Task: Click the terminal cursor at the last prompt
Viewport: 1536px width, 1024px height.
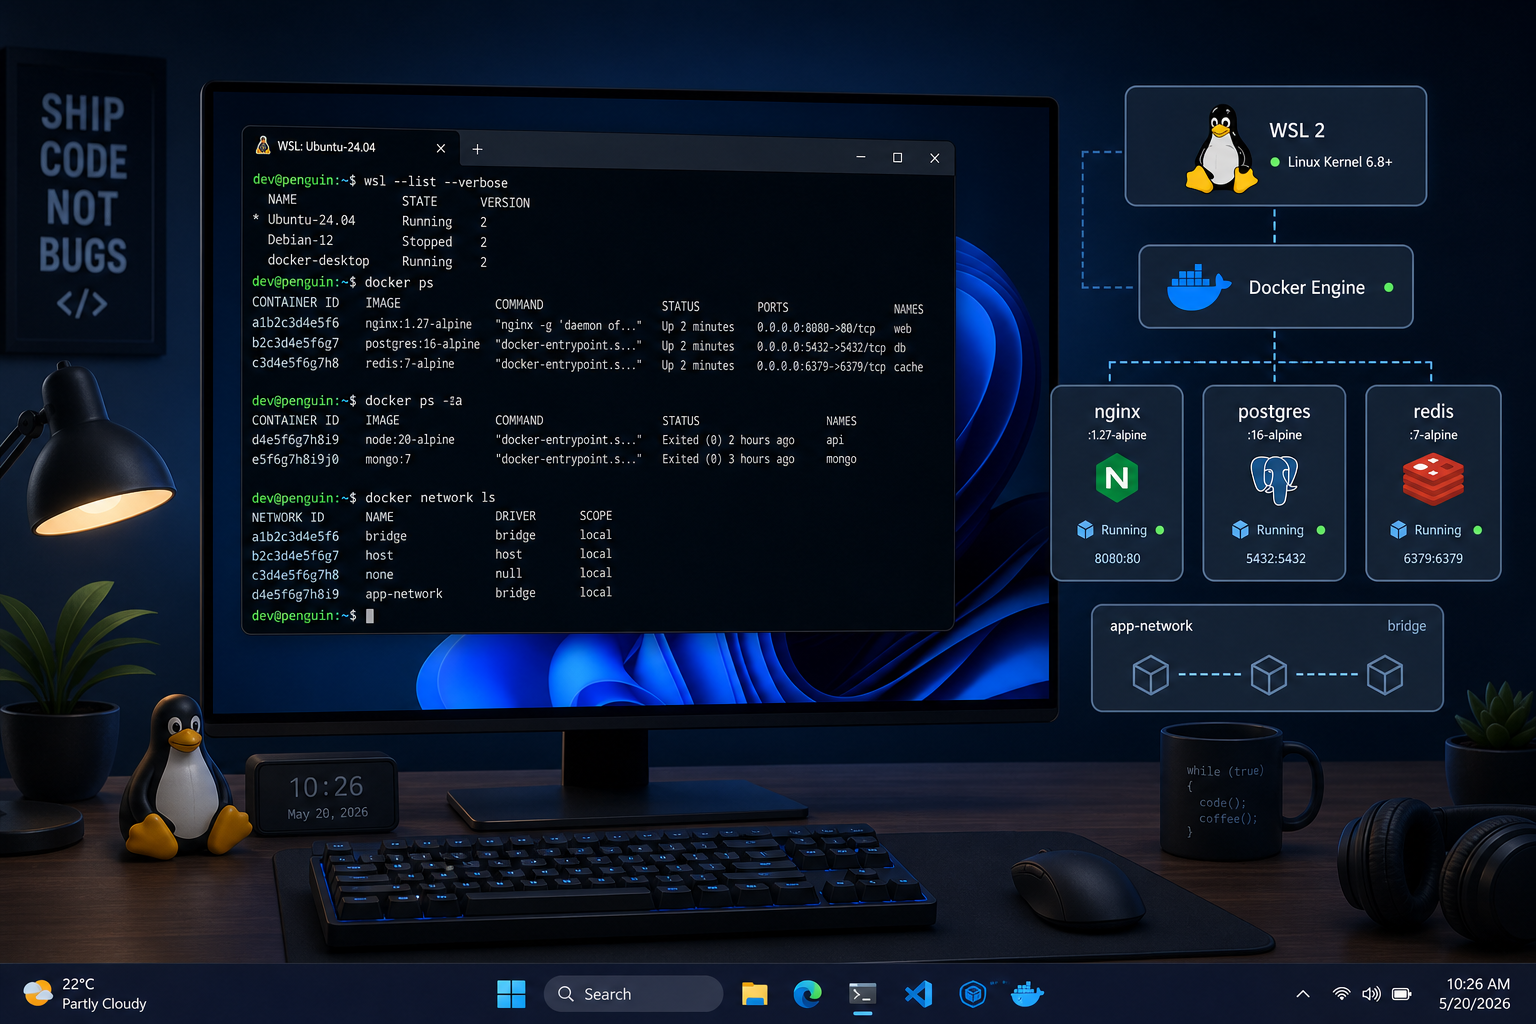Action: click(x=370, y=616)
